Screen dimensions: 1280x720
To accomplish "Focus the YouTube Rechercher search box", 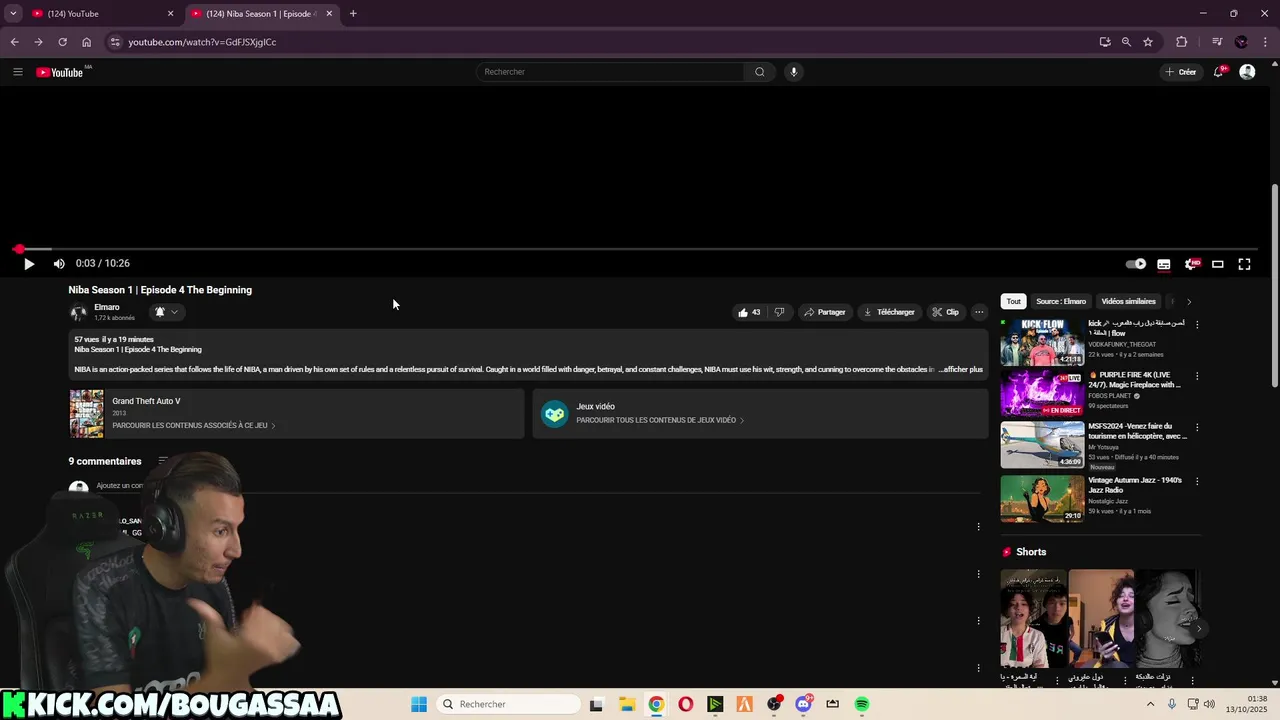I will [x=610, y=72].
